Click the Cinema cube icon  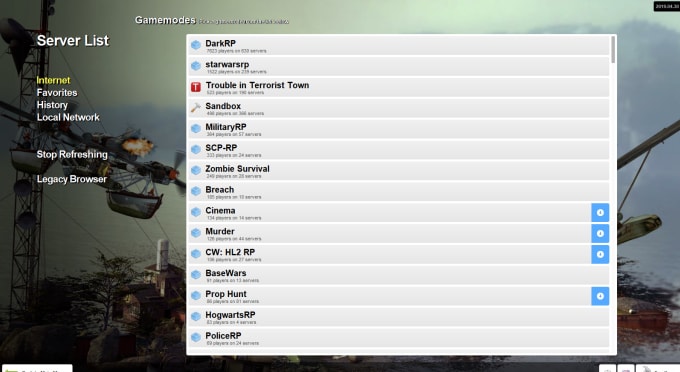[196, 212]
